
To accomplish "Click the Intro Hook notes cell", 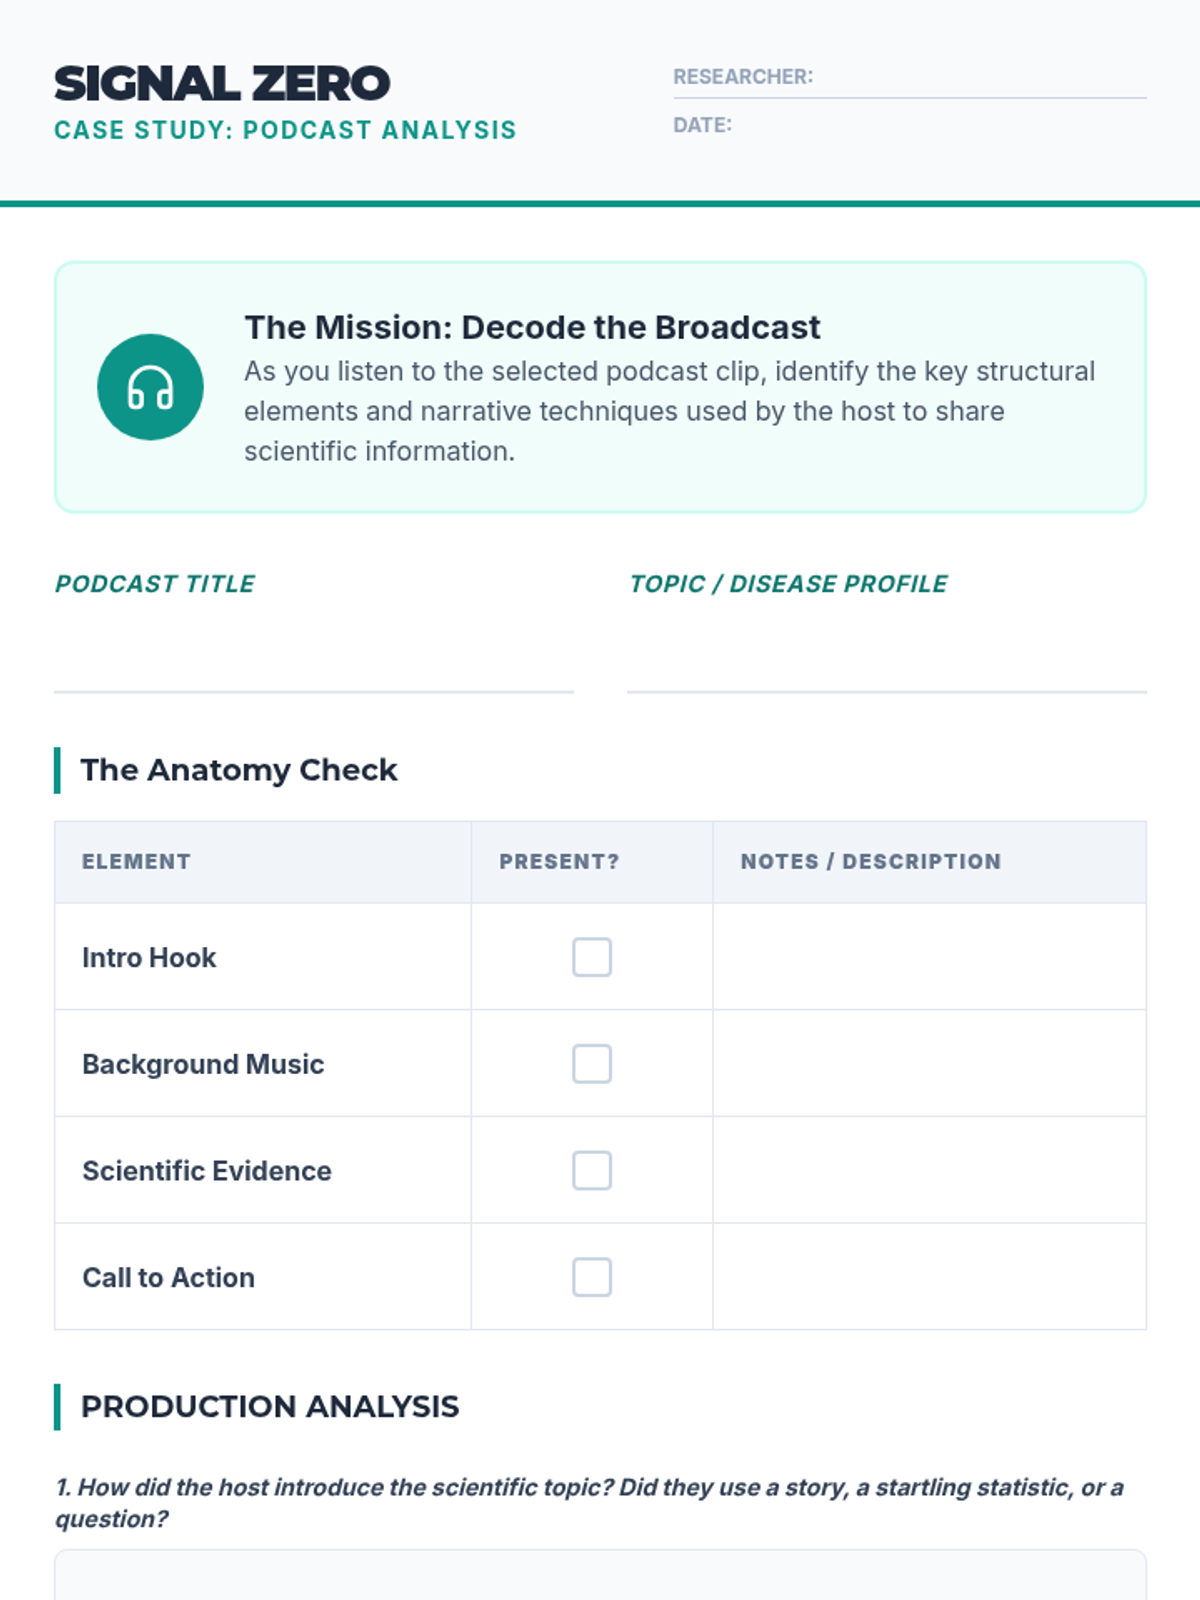I will tap(929, 957).
